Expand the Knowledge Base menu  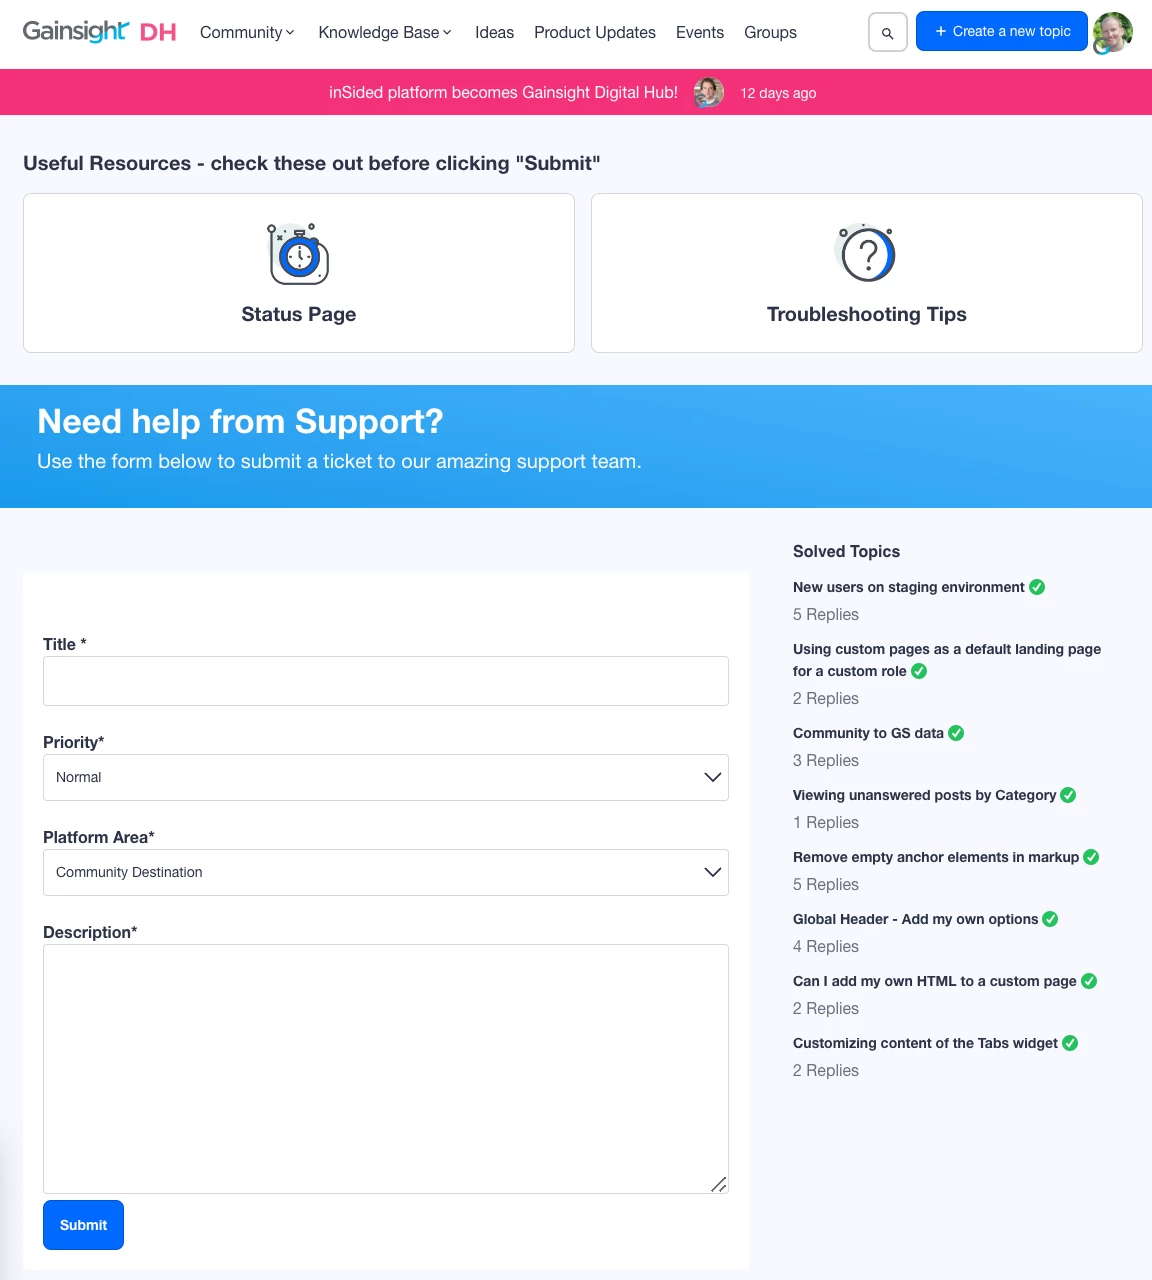(385, 32)
